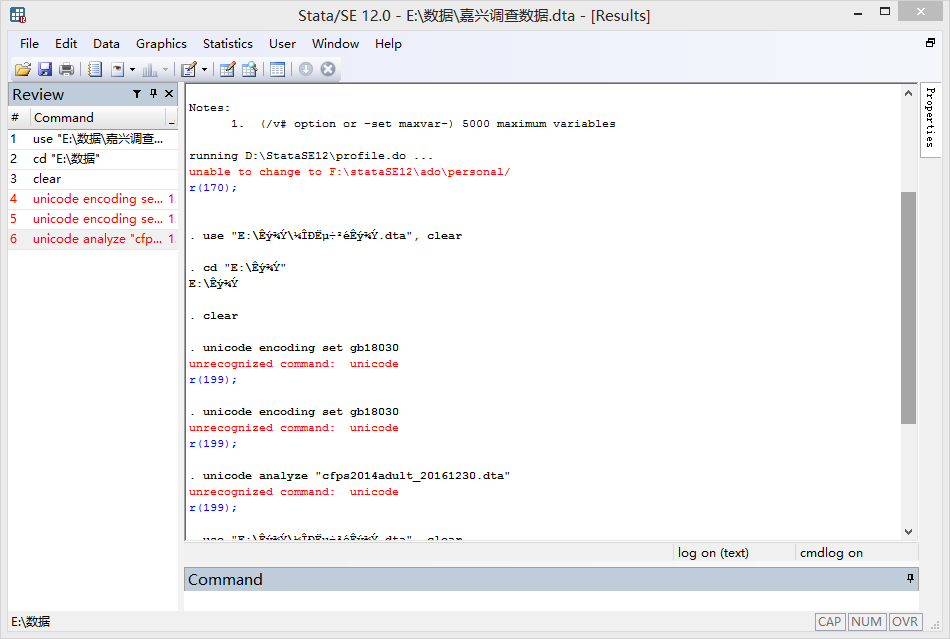Click inside the Command input field
The width and height of the screenshot is (950, 639).
[x=550, y=601]
